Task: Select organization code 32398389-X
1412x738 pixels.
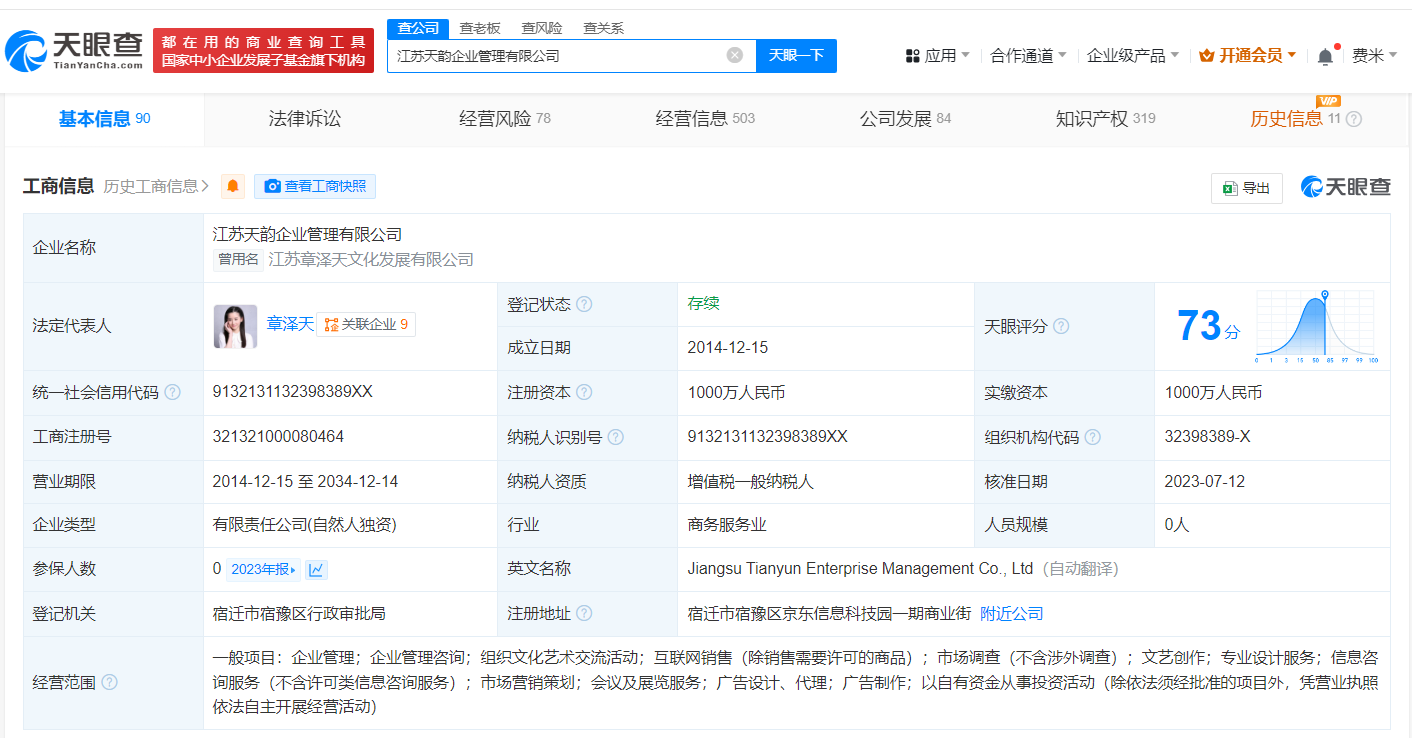Action: pos(1207,437)
